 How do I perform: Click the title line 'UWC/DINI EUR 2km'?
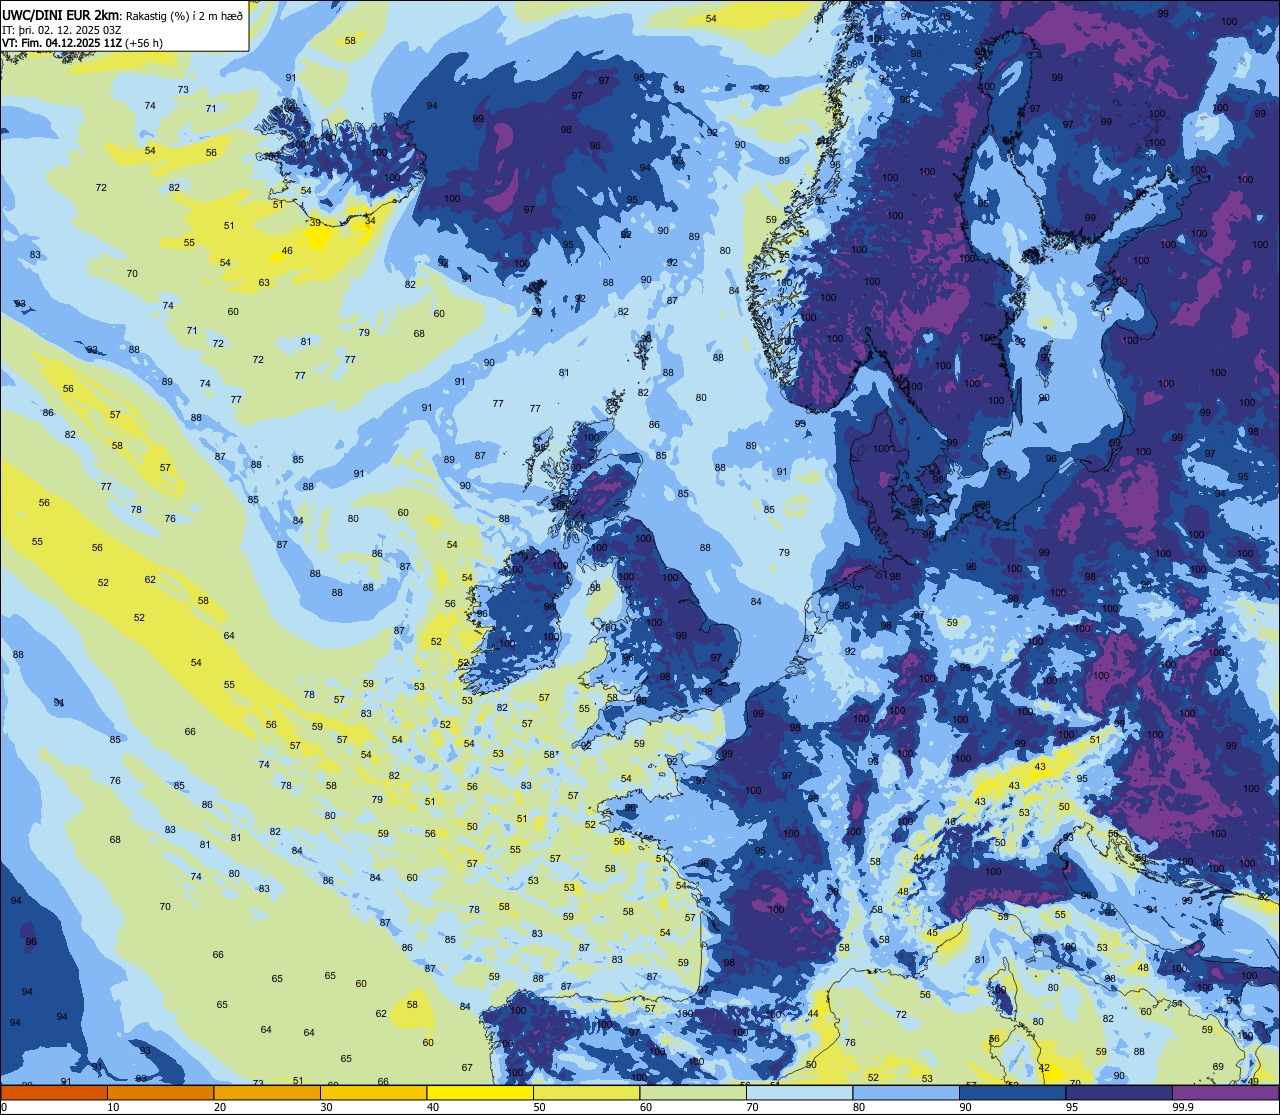tap(62, 14)
